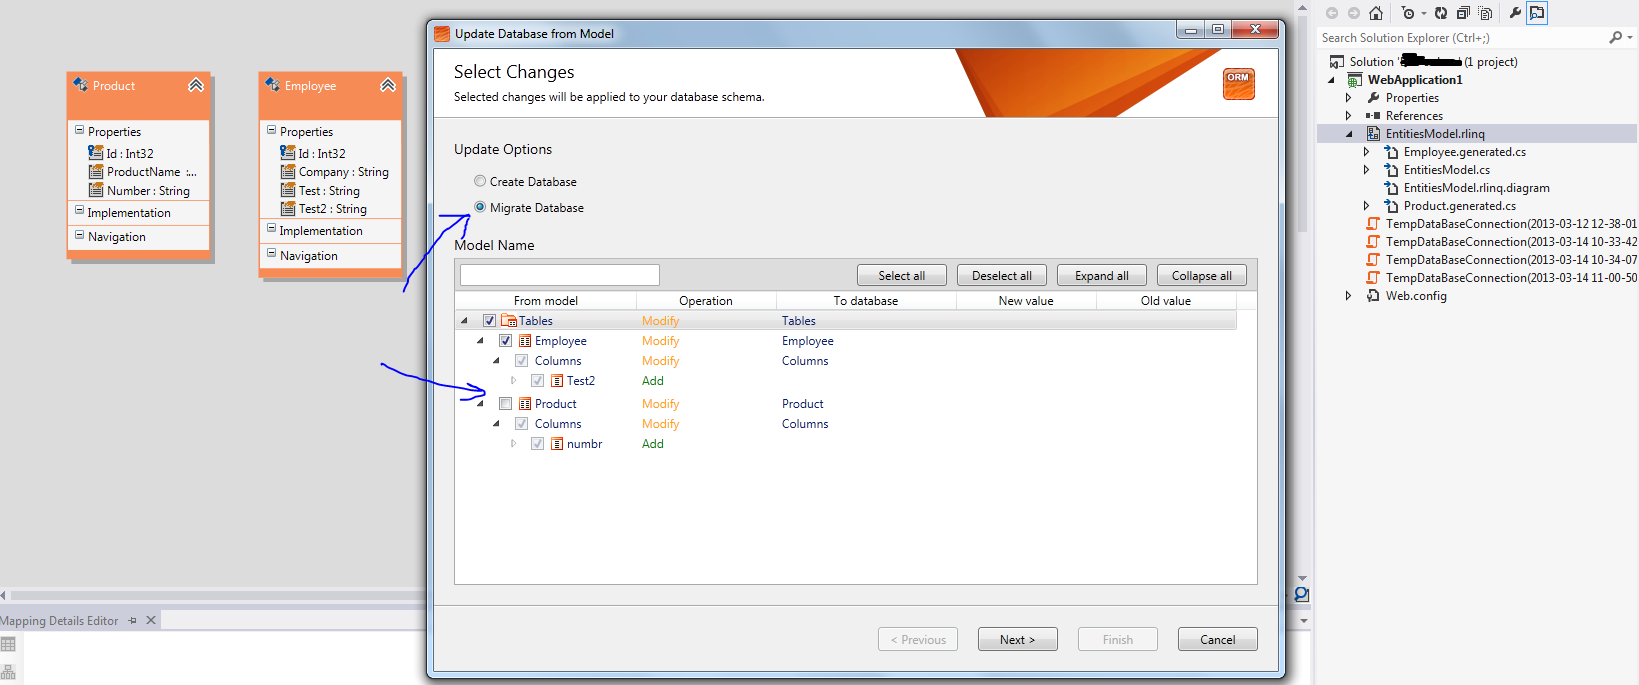1639x685 pixels.
Task: Collapse the Product entity with chevron icon
Action: coord(196,85)
